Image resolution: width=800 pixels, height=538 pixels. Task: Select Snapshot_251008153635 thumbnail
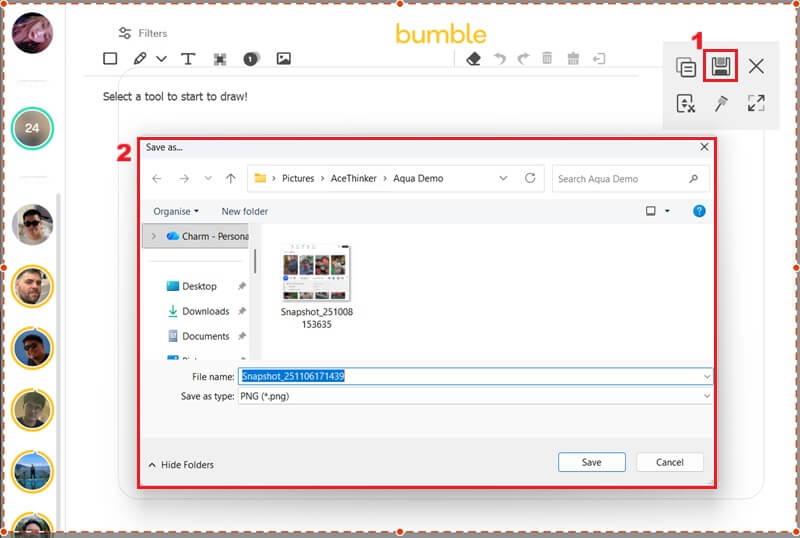click(316, 286)
